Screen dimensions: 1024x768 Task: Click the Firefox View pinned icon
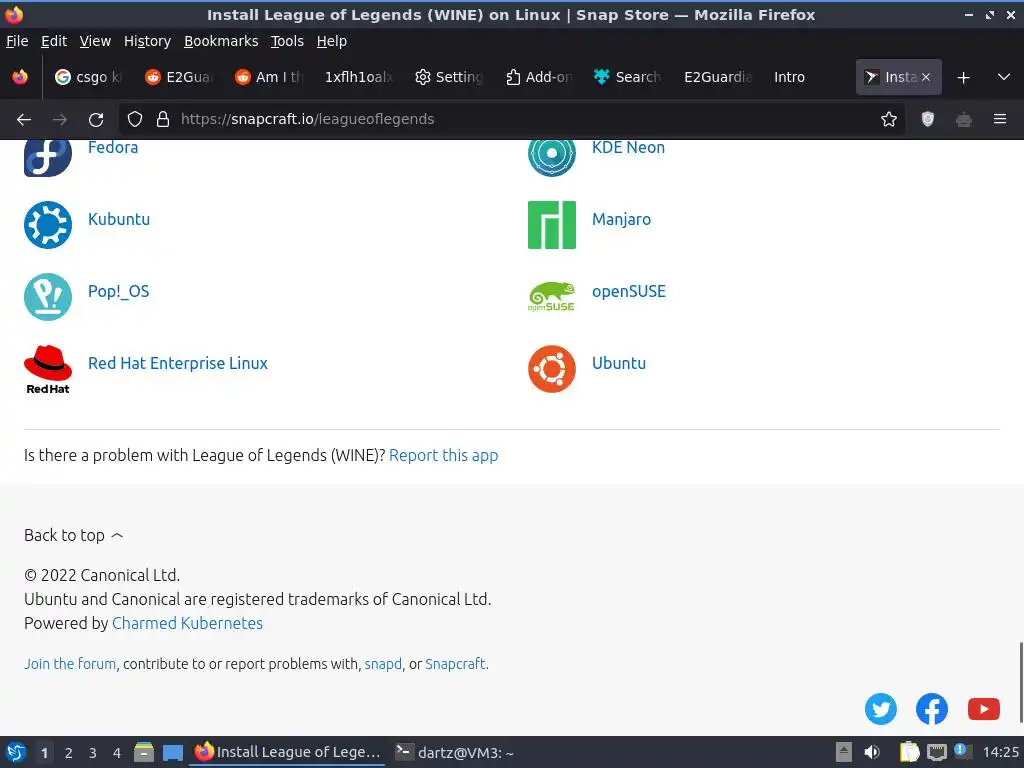[x=20, y=77]
